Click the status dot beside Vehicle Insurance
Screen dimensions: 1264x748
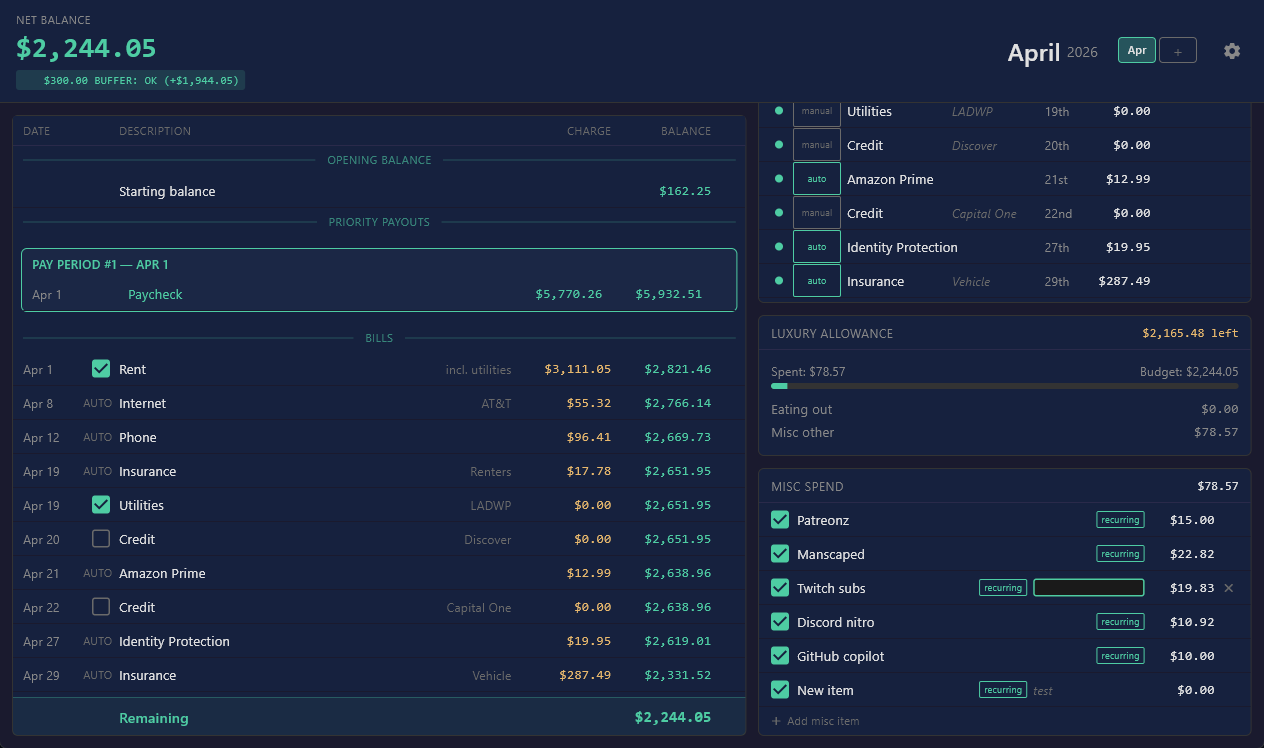779,281
